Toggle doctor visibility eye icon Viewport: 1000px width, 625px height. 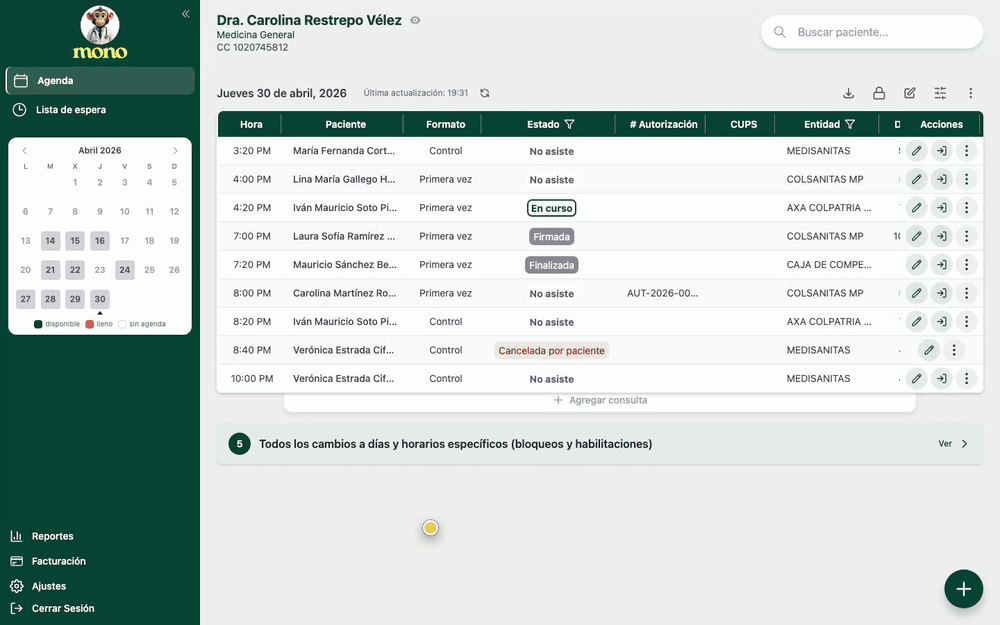[x=415, y=20]
